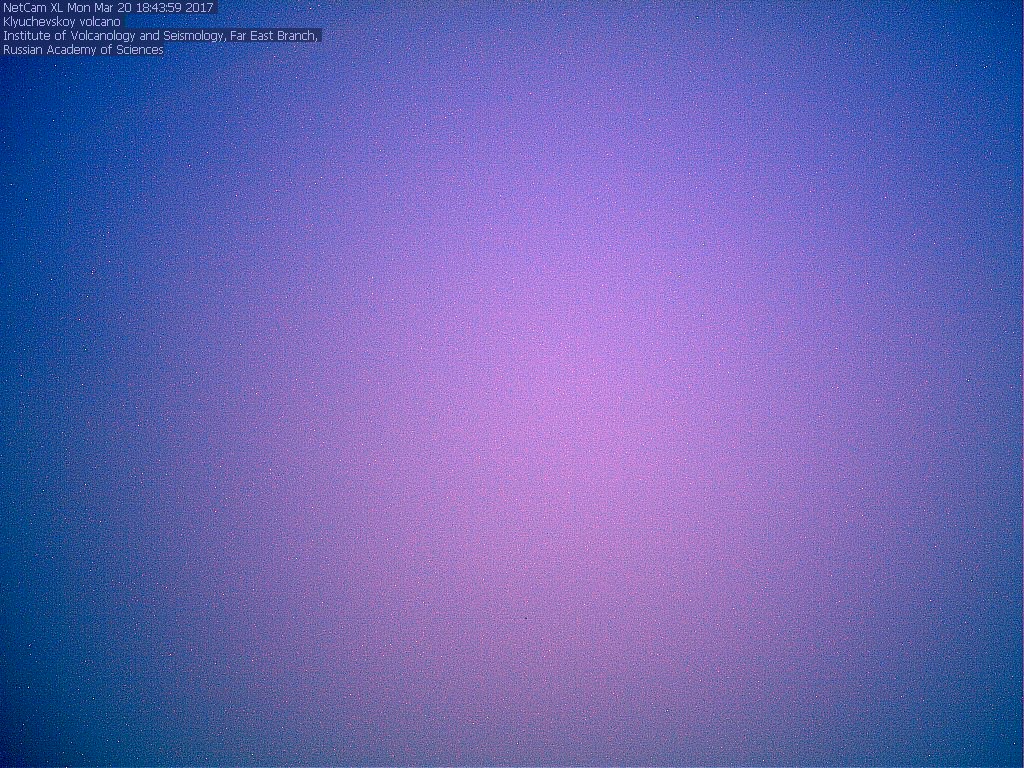
Task: Click the 'Institute of Volcanology and Seismology' line
Action: coord(161,36)
